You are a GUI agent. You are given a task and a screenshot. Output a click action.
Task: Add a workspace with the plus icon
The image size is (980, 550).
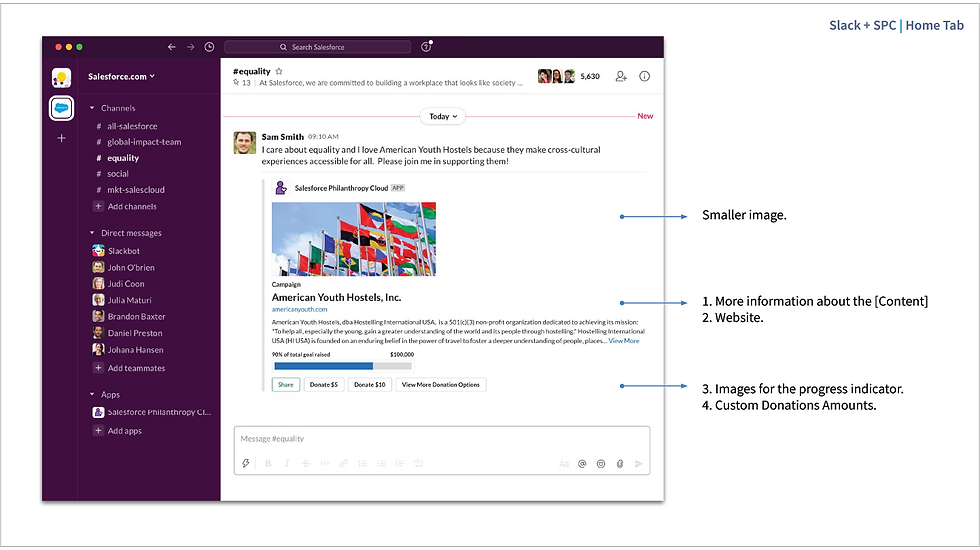pyautogui.click(x=61, y=138)
